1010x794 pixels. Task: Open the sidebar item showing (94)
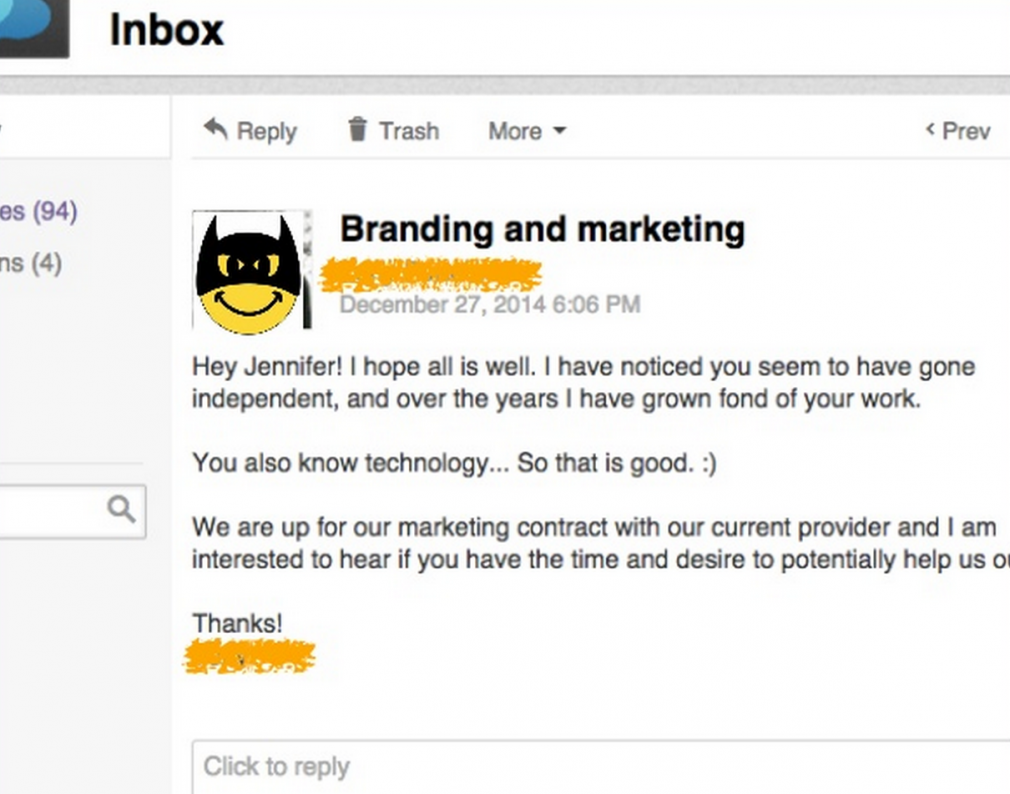(39, 211)
